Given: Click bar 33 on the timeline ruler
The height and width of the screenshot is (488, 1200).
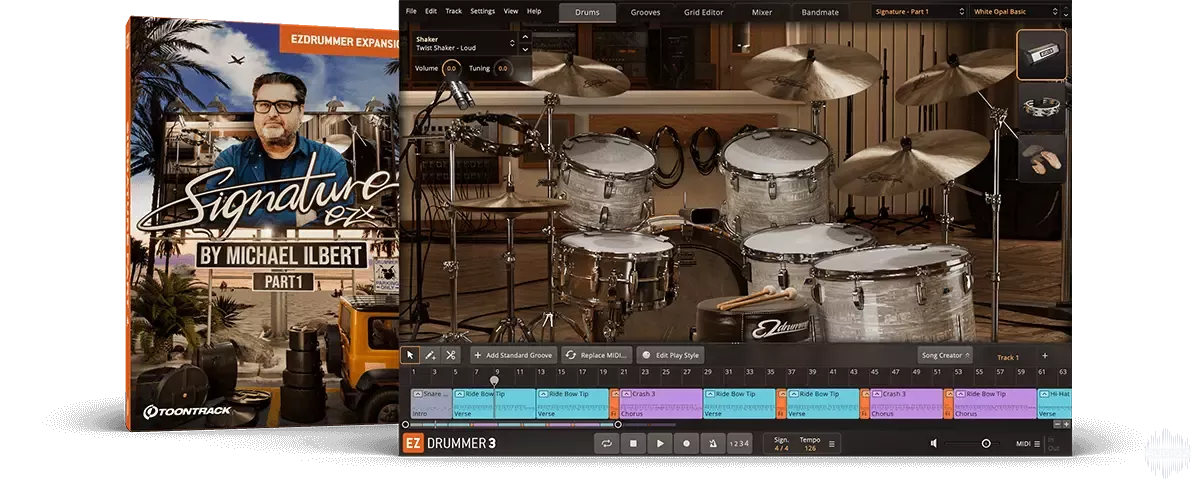Looking at the screenshot, I should click(x=750, y=372).
